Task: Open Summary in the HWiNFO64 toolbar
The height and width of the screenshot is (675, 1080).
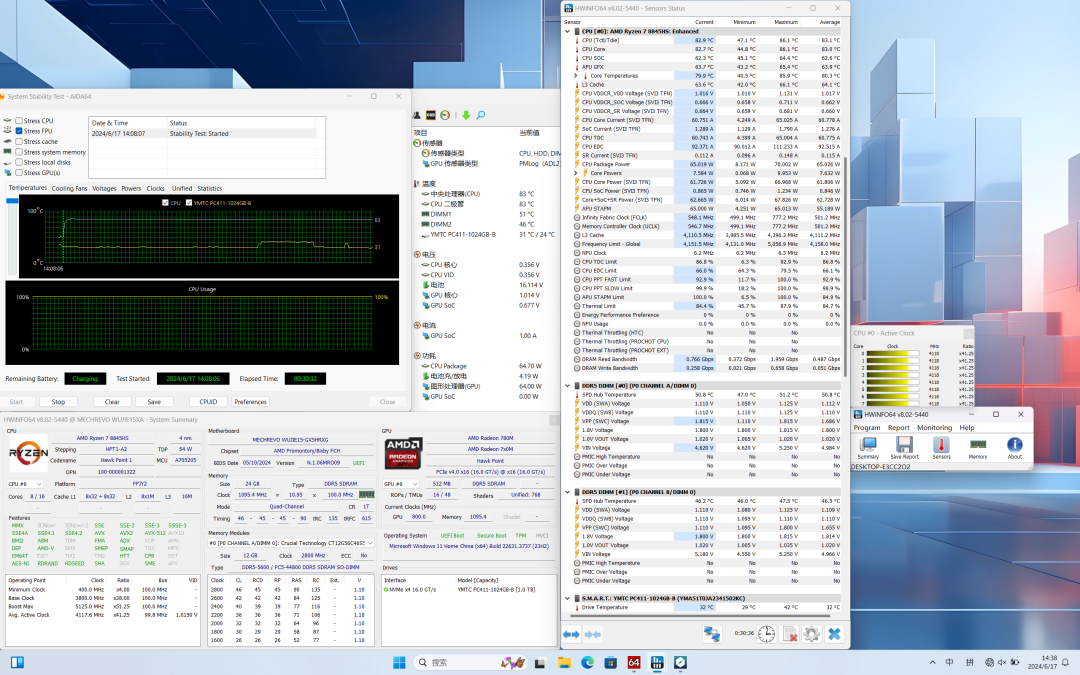Action: (868, 446)
